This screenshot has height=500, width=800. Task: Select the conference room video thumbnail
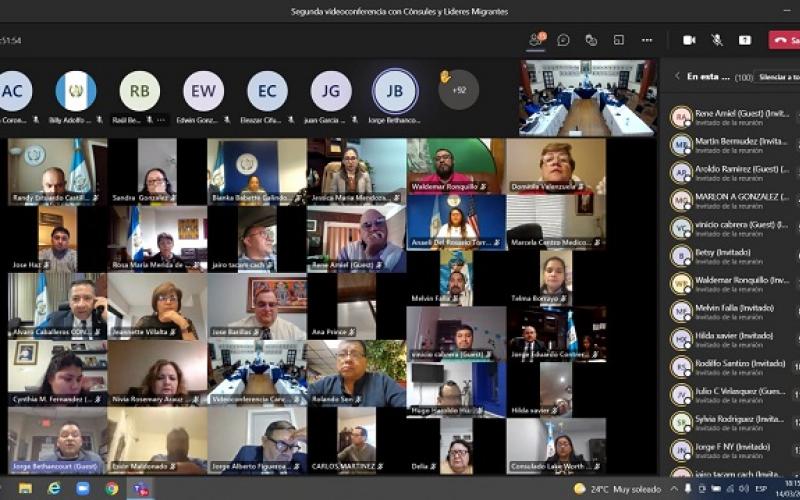point(586,98)
